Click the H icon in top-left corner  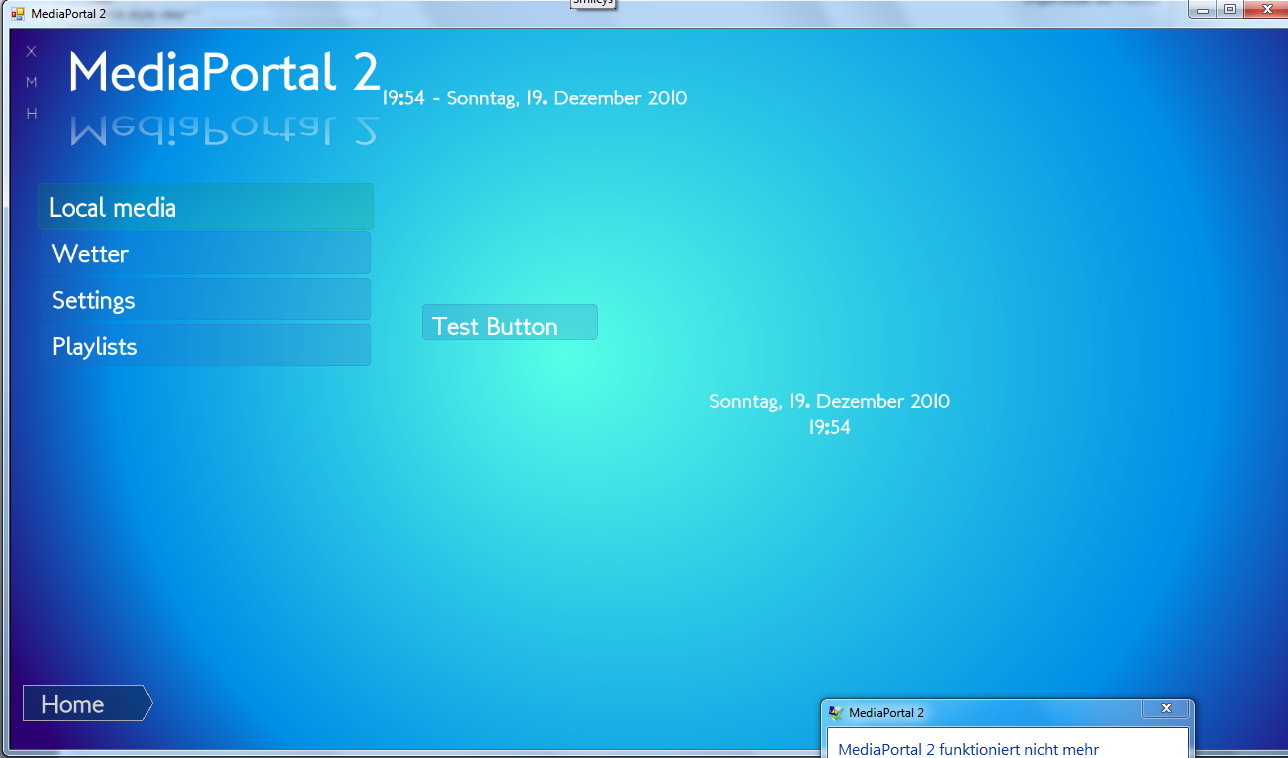pyautogui.click(x=32, y=114)
